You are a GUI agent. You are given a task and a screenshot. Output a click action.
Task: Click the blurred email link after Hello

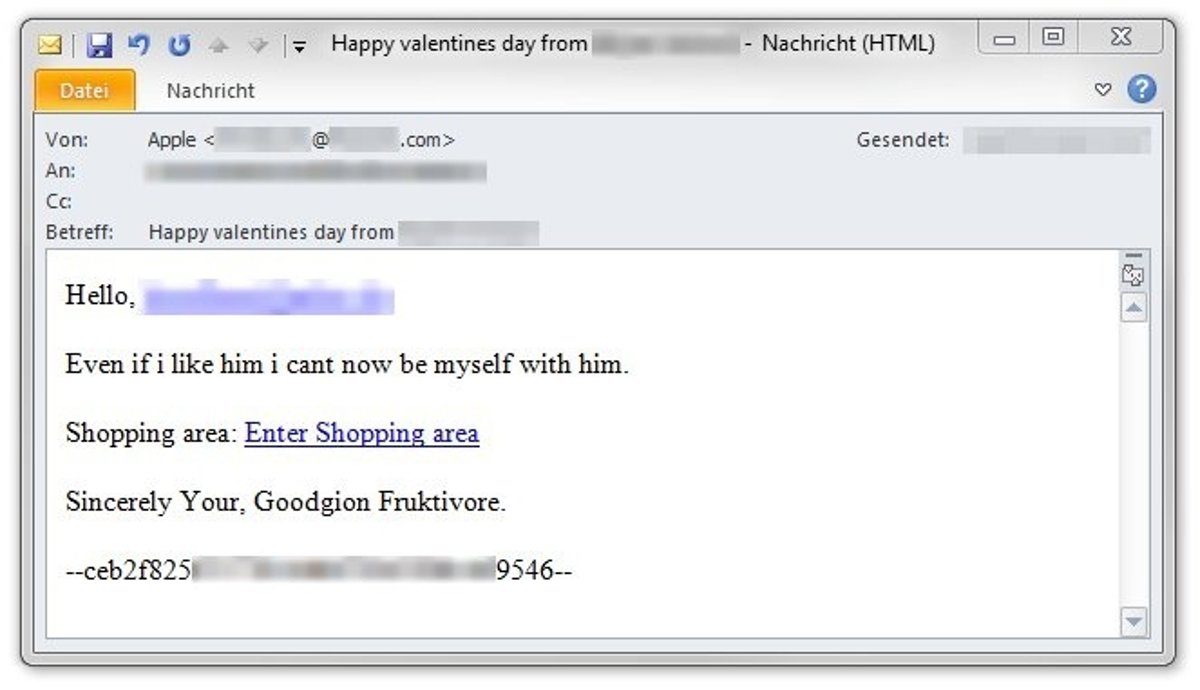coord(268,298)
